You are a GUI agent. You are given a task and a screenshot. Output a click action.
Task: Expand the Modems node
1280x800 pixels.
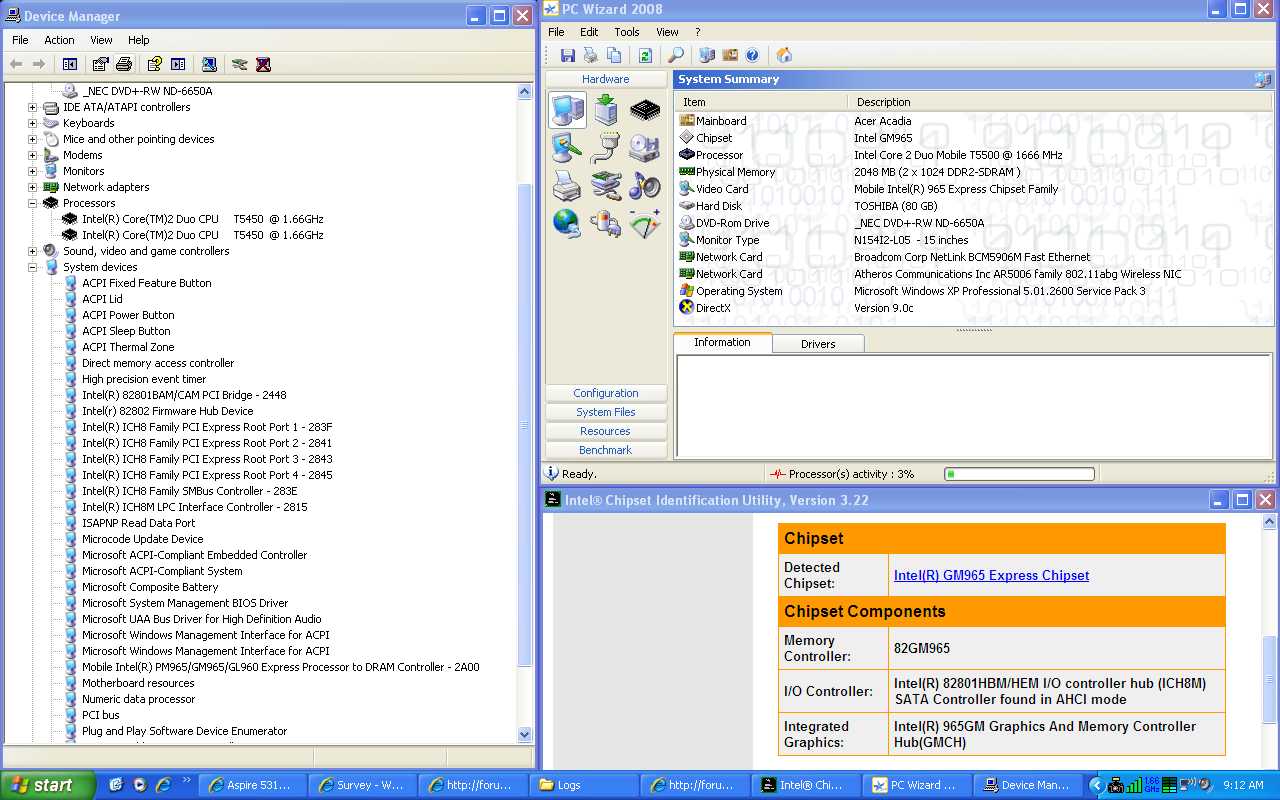[x=33, y=155]
